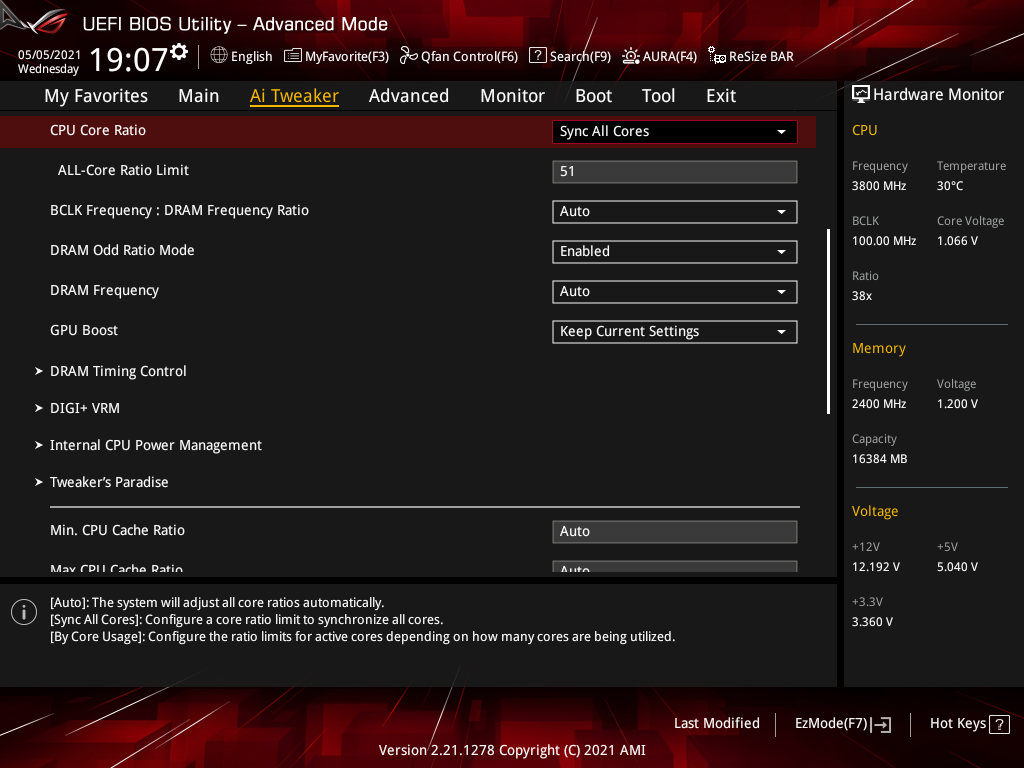Select the ALL-Core Ratio Limit label

click(123, 170)
